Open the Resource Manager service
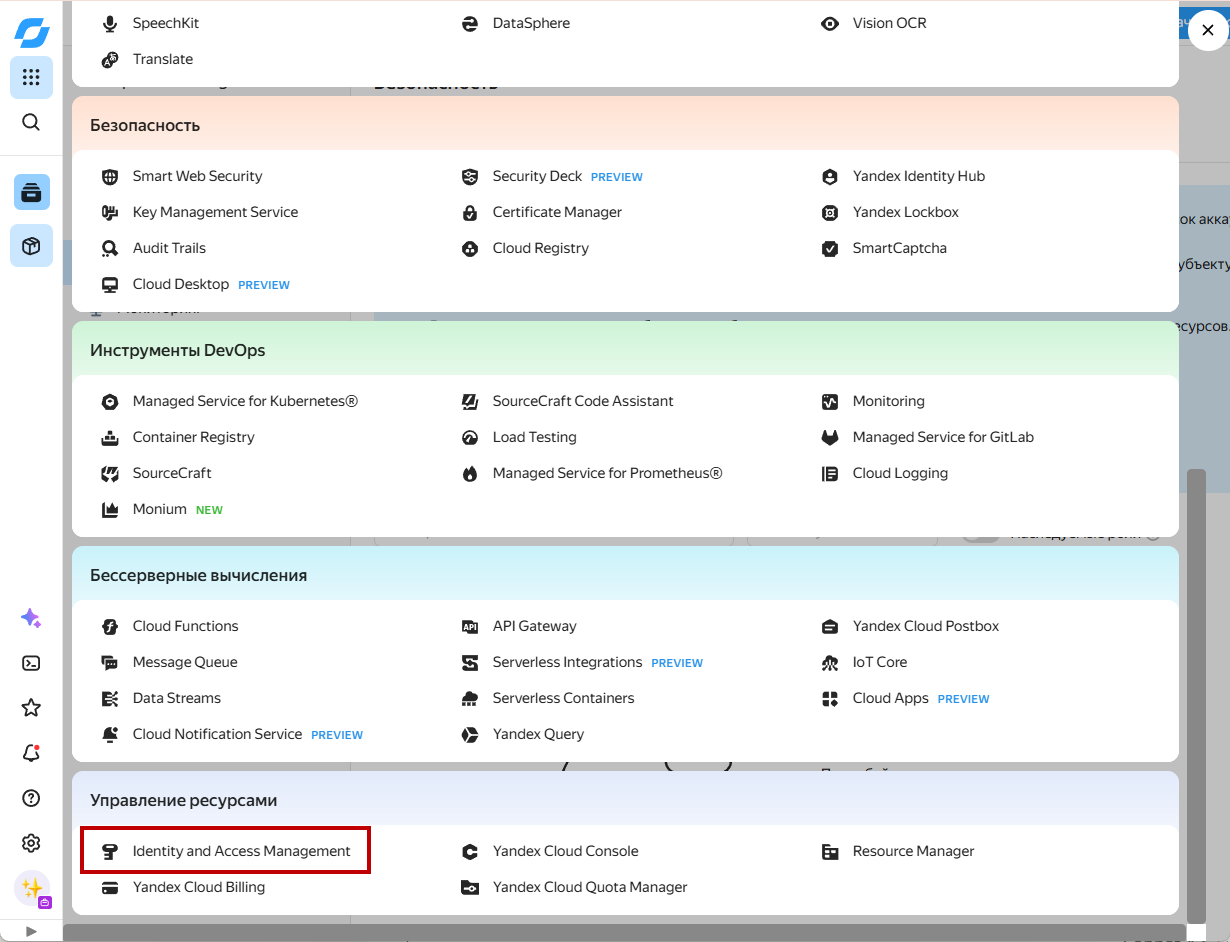This screenshot has width=1230, height=942. coord(912,851)
